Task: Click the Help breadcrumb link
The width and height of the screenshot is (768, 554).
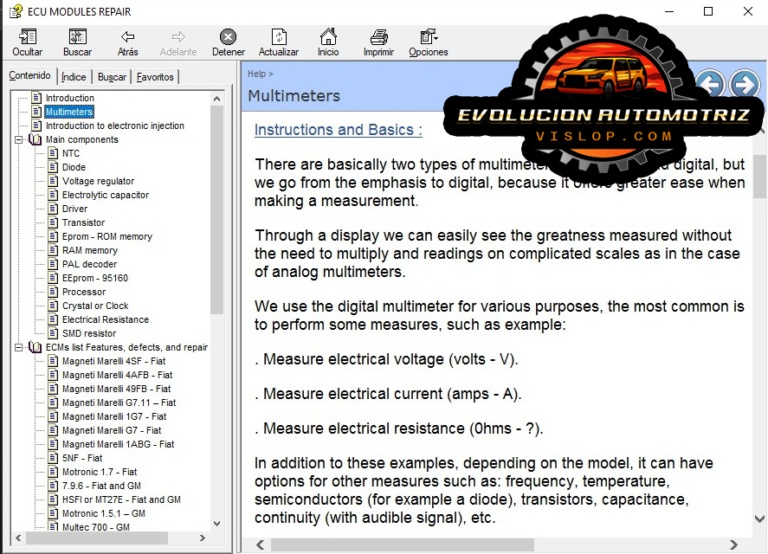Action: click(x=257, y=73)
